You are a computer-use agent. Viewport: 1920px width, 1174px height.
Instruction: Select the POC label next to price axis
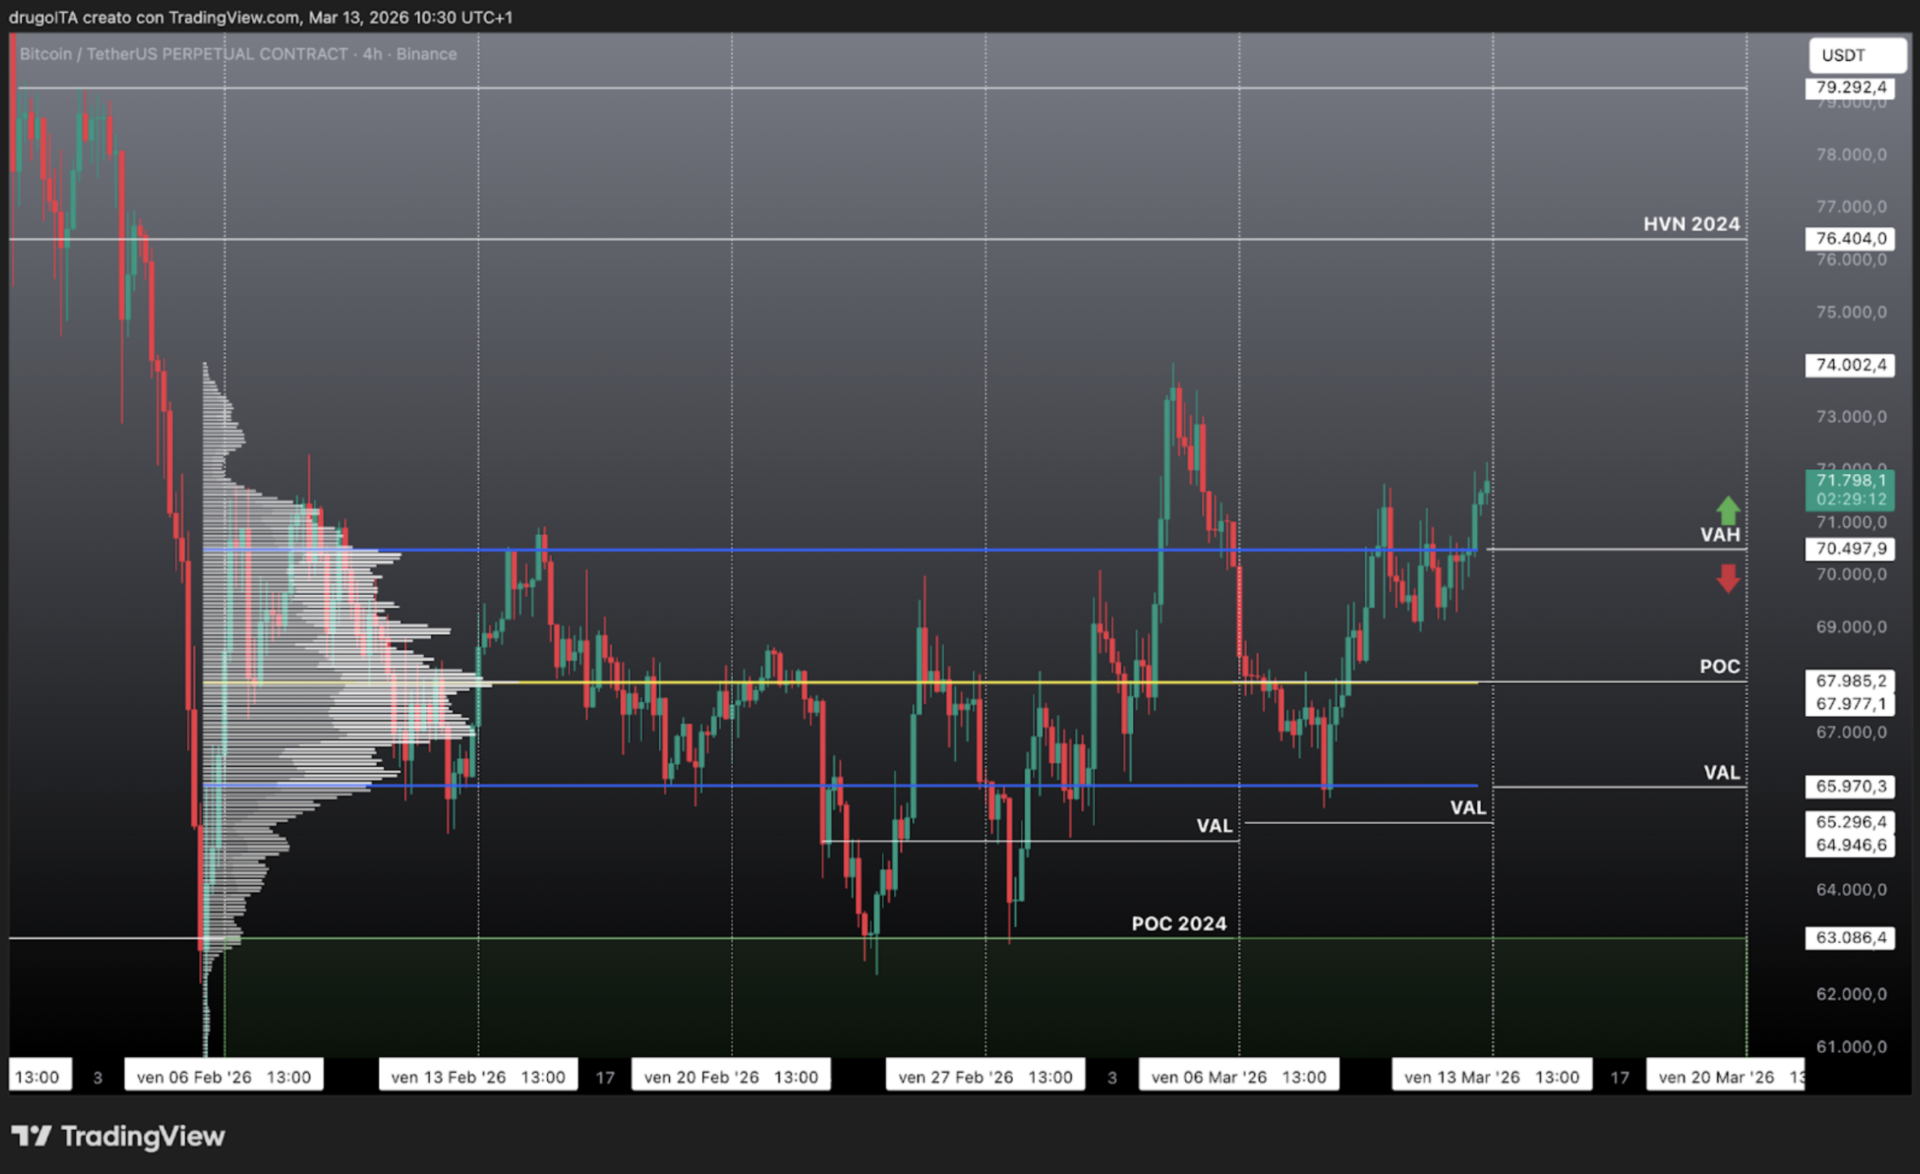tap(1720, 667)
